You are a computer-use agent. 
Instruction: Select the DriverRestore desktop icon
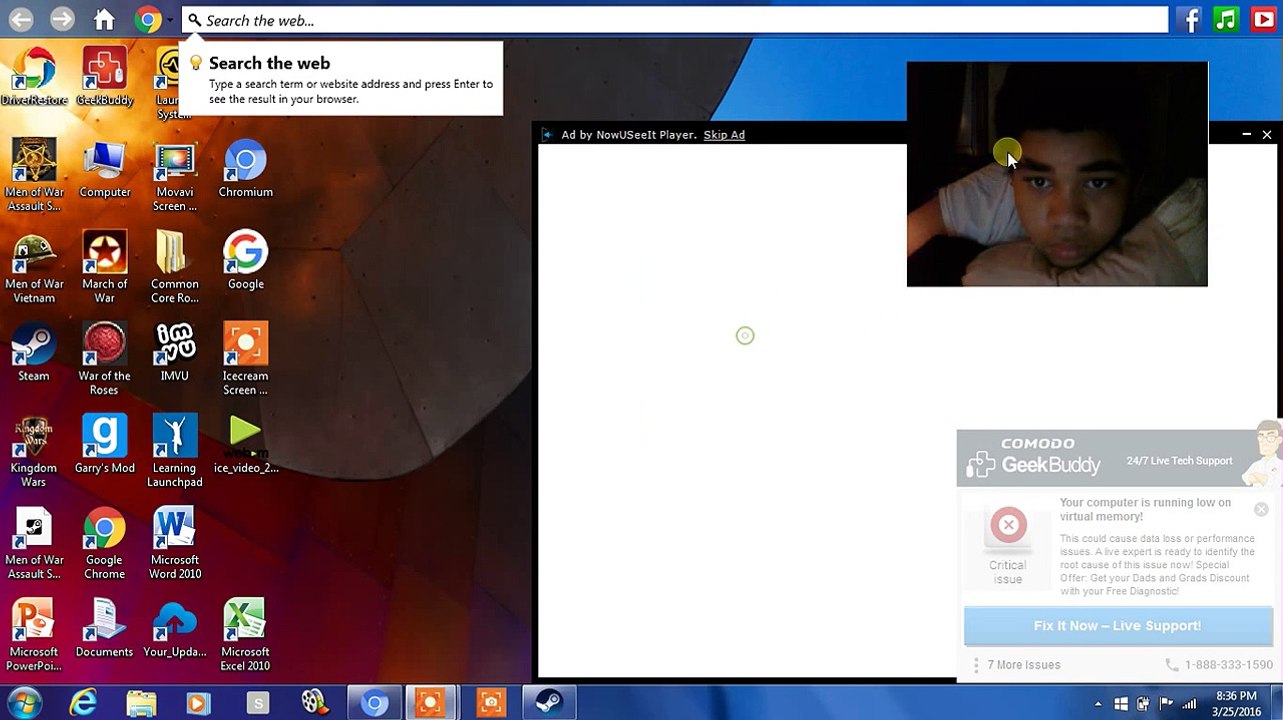(34, 76)
